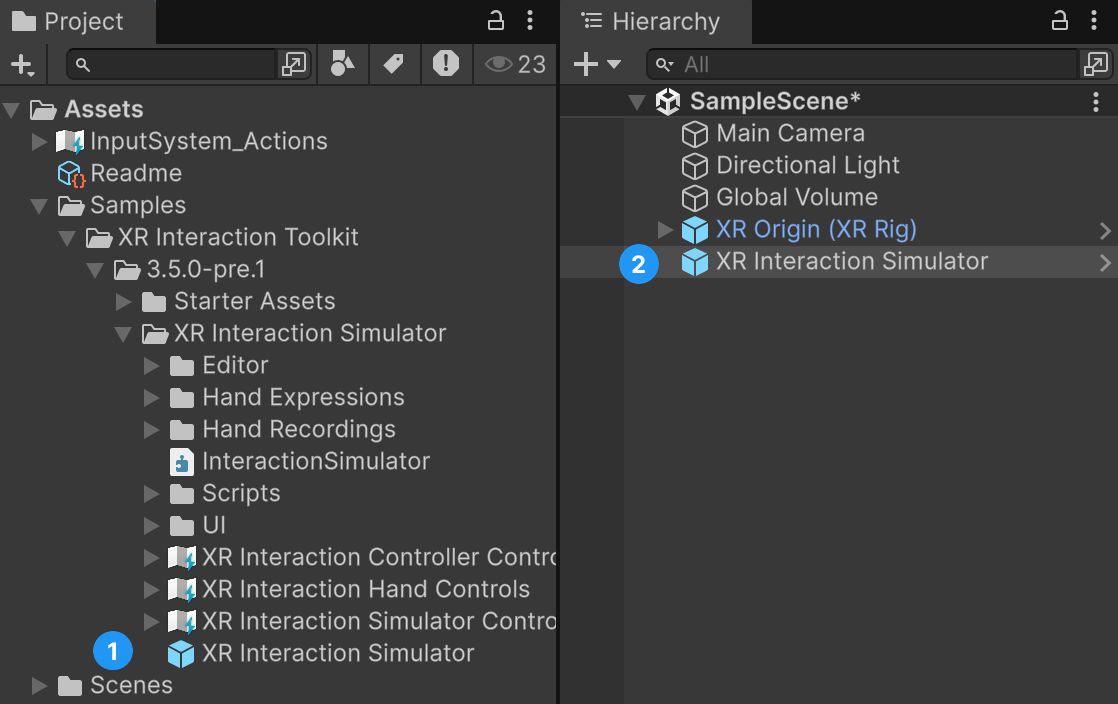Expand XR Interaction Controller Controls asset
This screenshot has width=1118, height=704.
[152, 558]
